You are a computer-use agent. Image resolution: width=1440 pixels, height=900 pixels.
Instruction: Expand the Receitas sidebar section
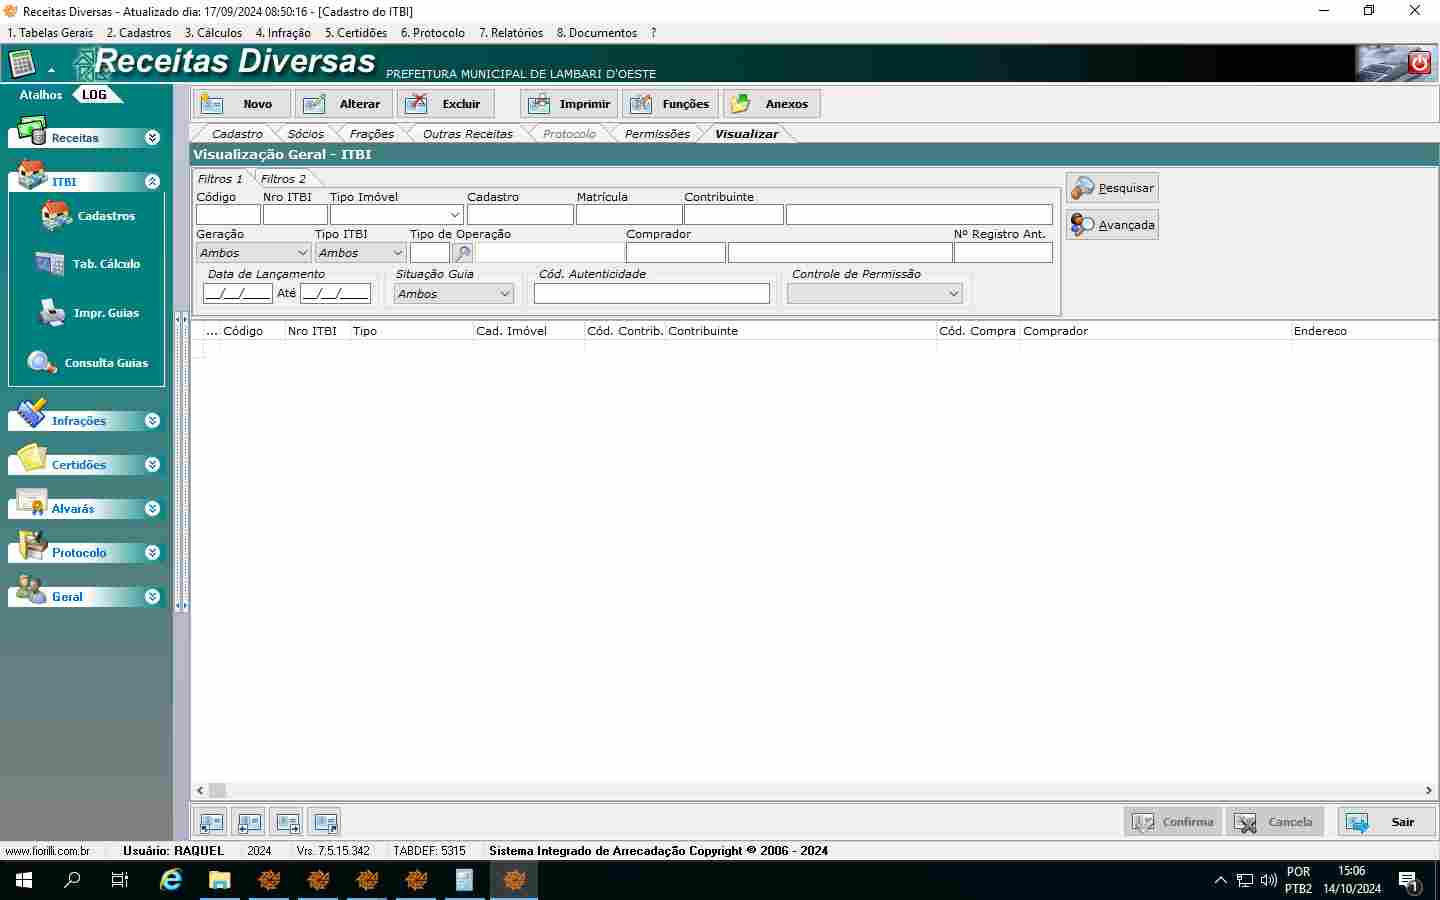coord(152,138)
